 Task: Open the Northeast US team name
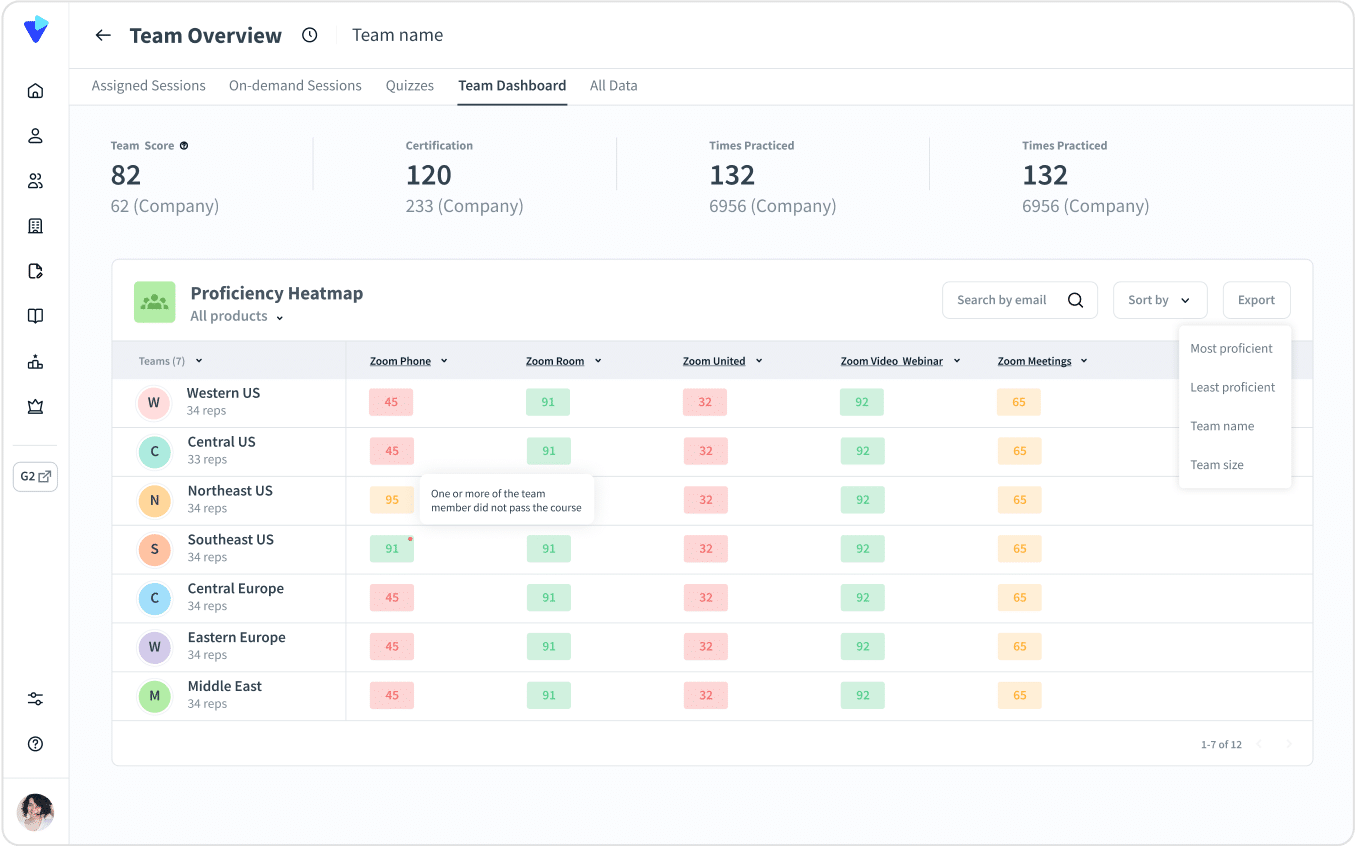pyautogui.click(x=230, y=491)
